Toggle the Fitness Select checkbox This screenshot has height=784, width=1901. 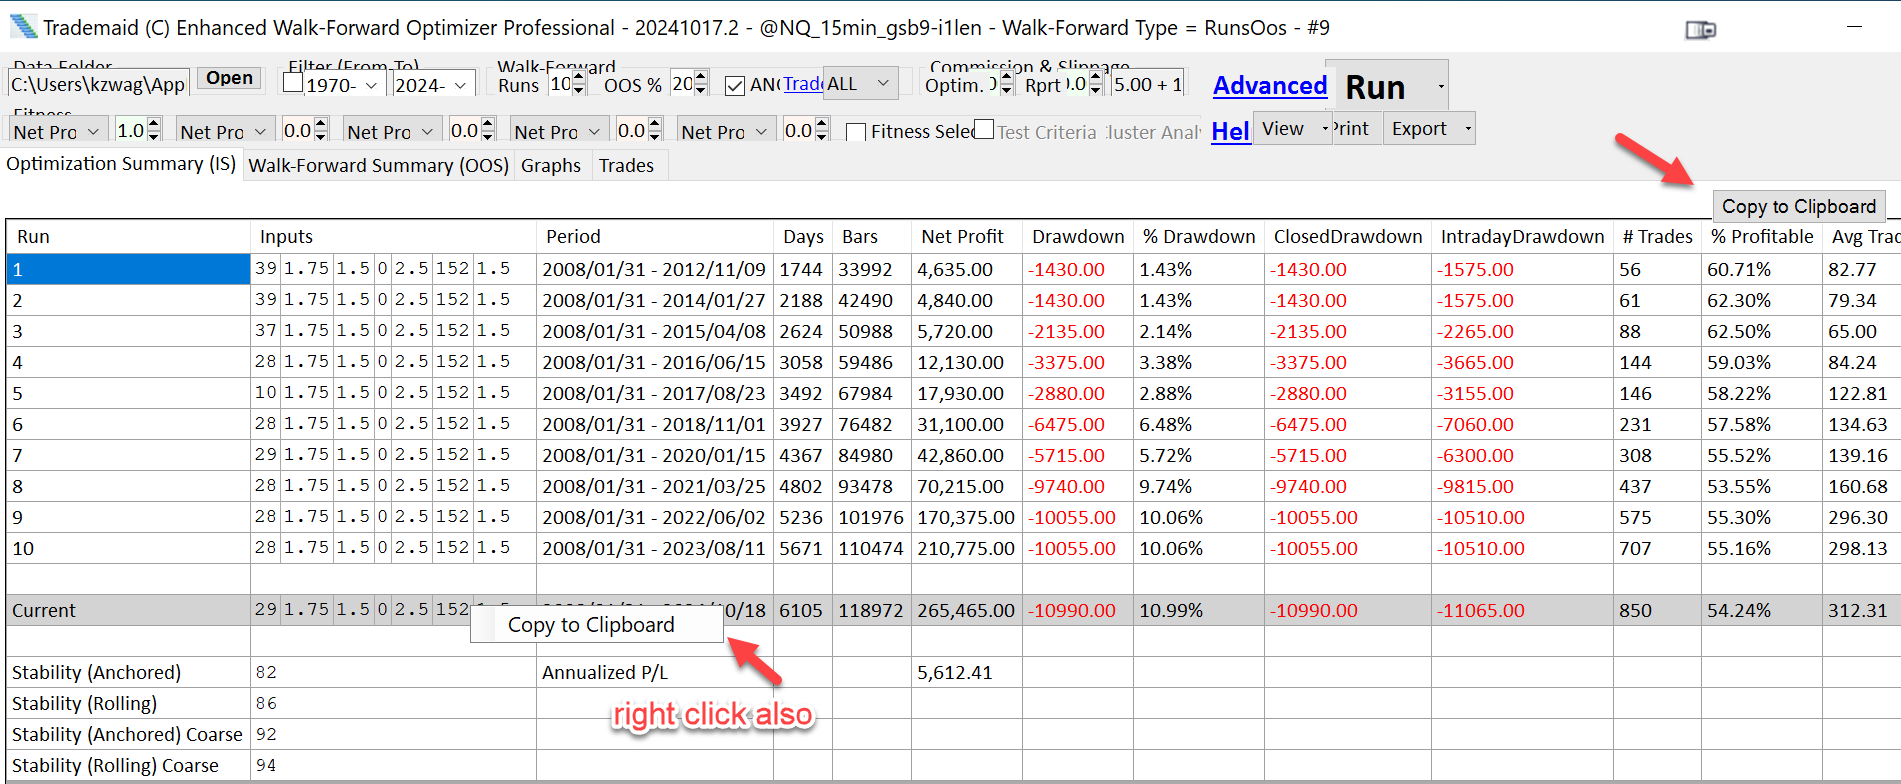(856, 132)
